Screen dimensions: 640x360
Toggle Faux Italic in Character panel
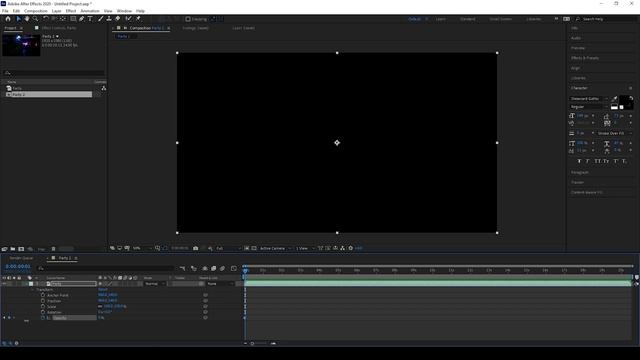pyautogui.click(x=588, y=161)
